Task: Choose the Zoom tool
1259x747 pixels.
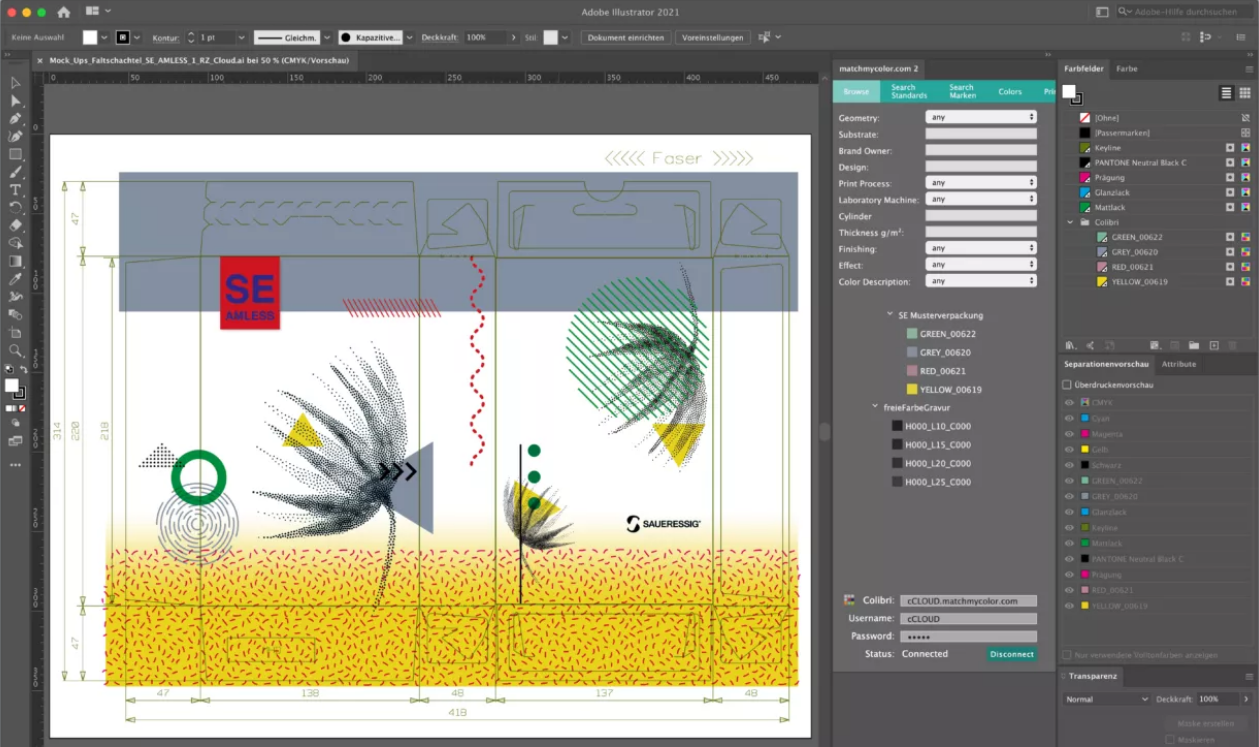Action: click(15, 351)
